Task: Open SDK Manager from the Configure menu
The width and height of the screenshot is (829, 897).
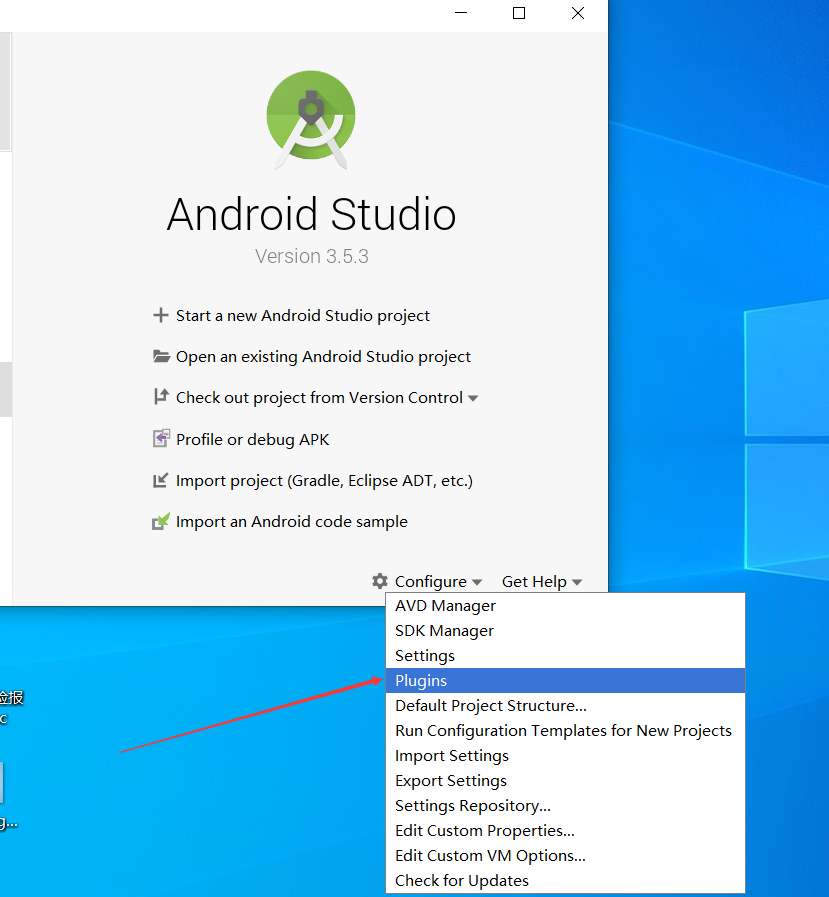Action: (565, 630)
